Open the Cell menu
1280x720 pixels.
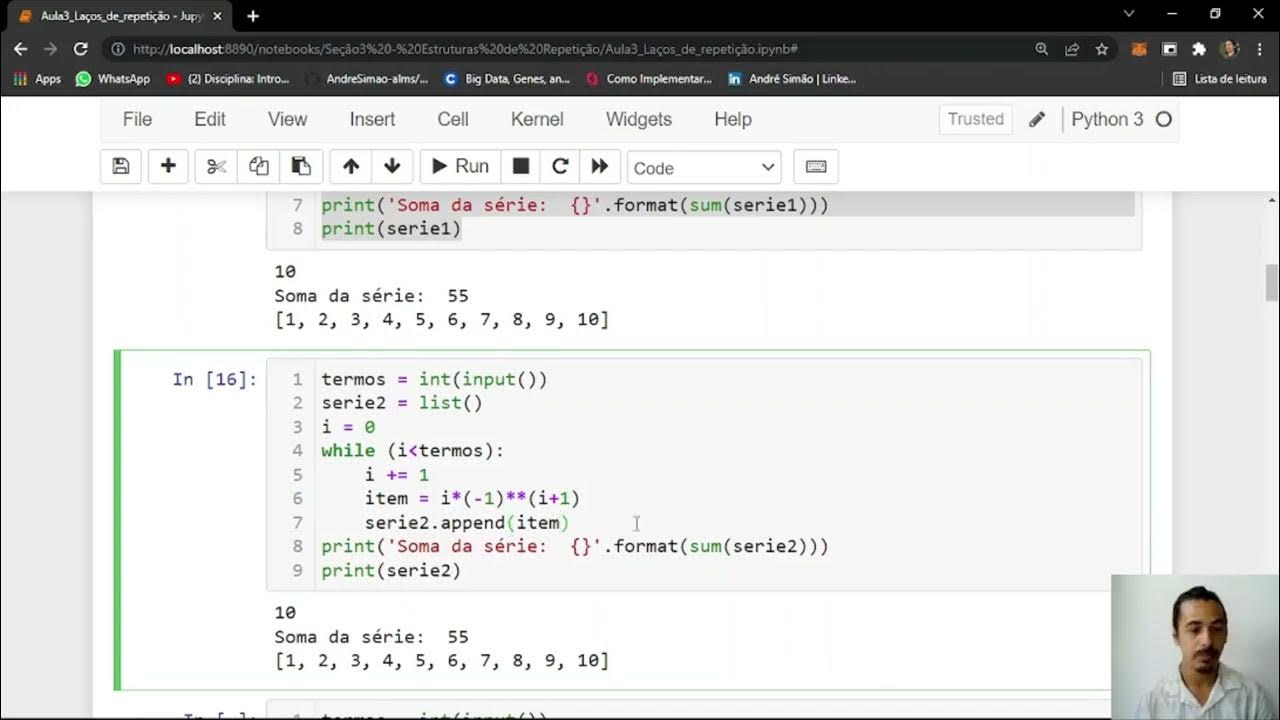pos(453,119)
